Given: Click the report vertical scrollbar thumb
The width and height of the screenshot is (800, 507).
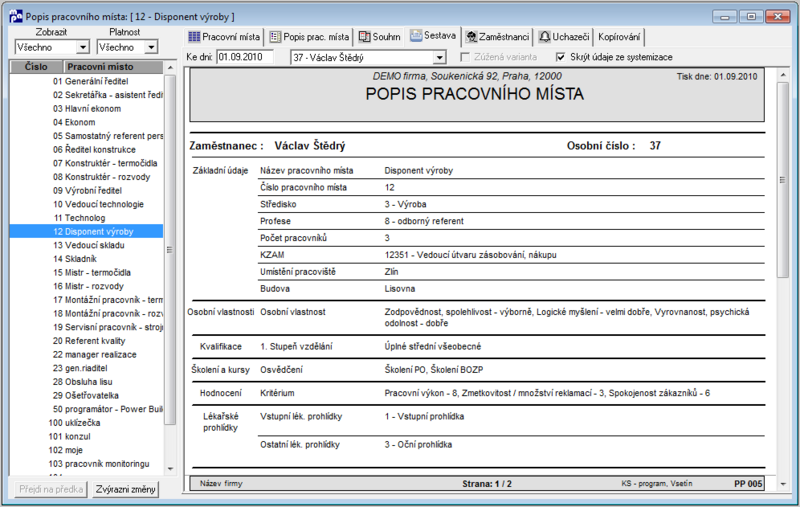Looking at the screenshot, I should 783,180.
